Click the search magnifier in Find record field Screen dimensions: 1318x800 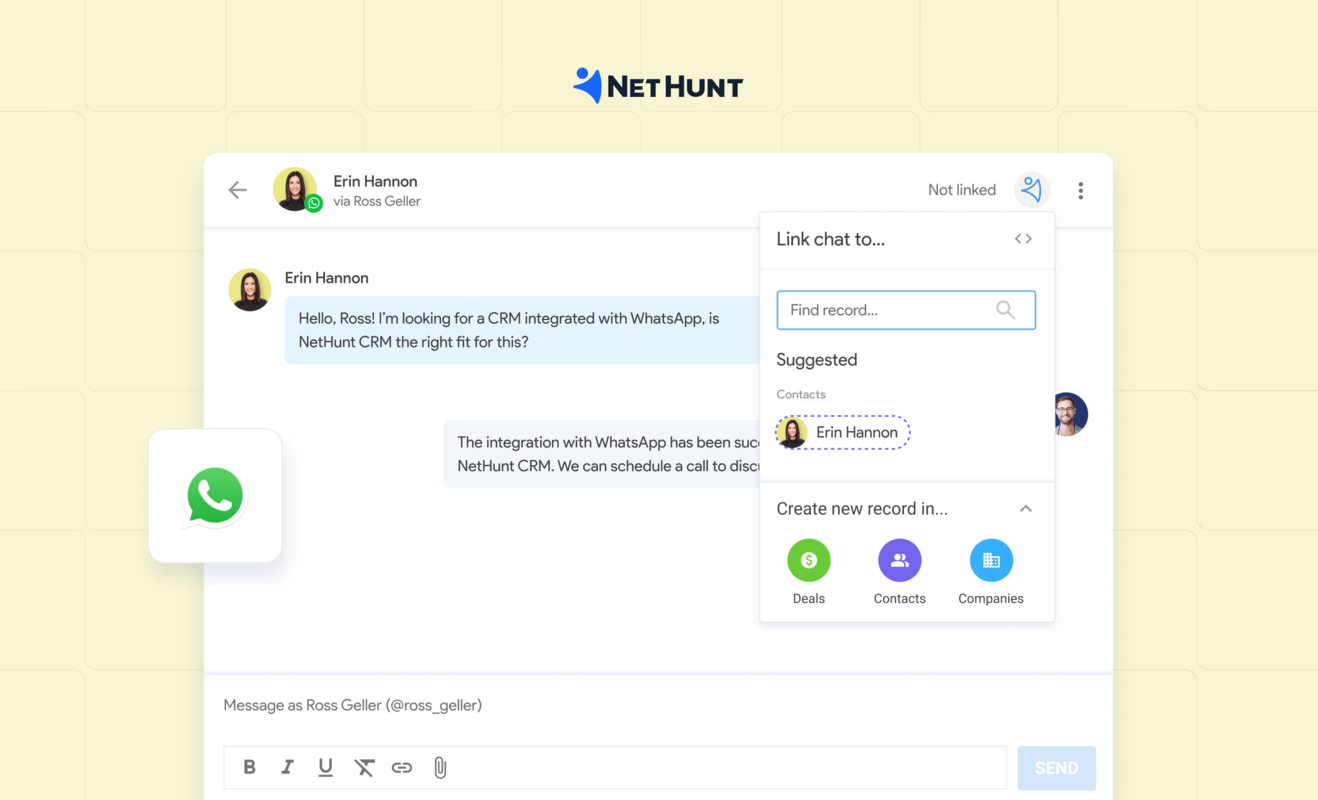coord(1005,310)
